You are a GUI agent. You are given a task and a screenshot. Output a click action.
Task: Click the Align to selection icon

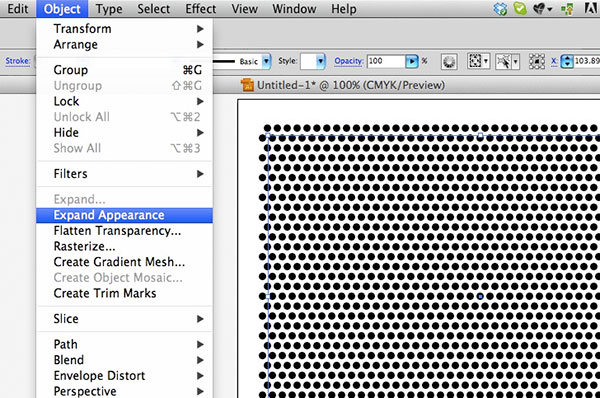pyautogui.click(x=478, y=61)
